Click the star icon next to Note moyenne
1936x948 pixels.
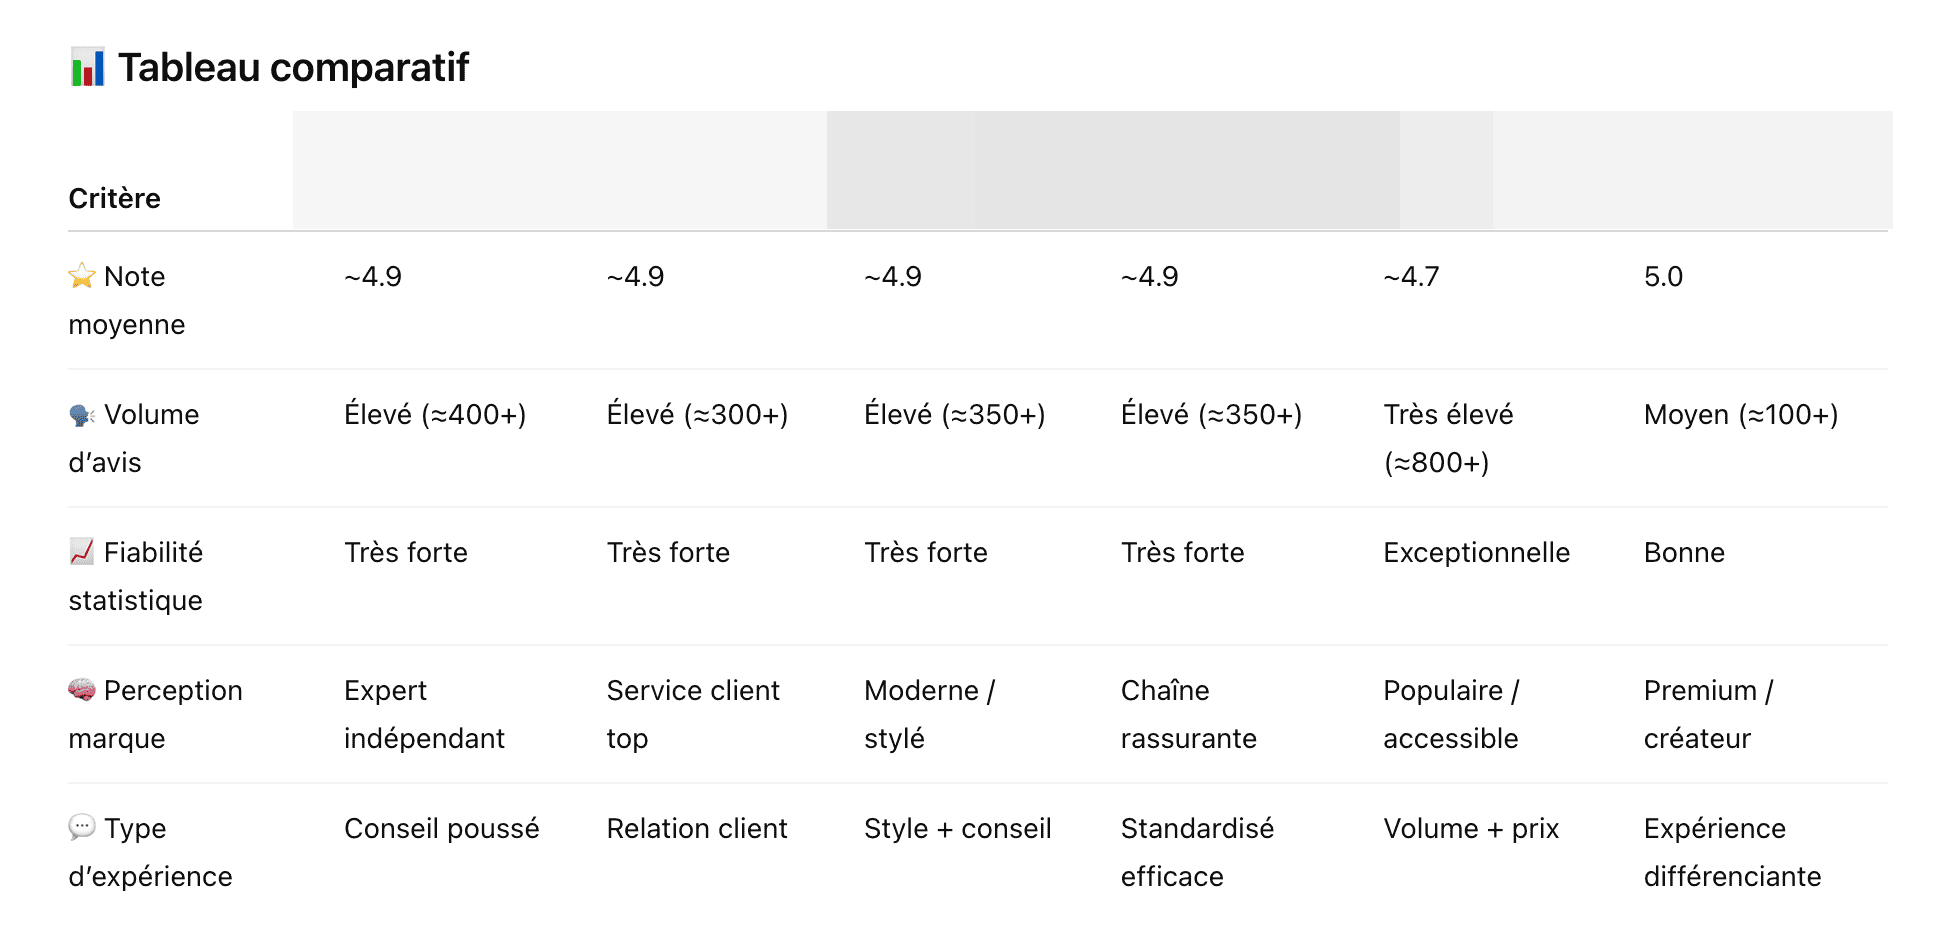click(82, 276)
